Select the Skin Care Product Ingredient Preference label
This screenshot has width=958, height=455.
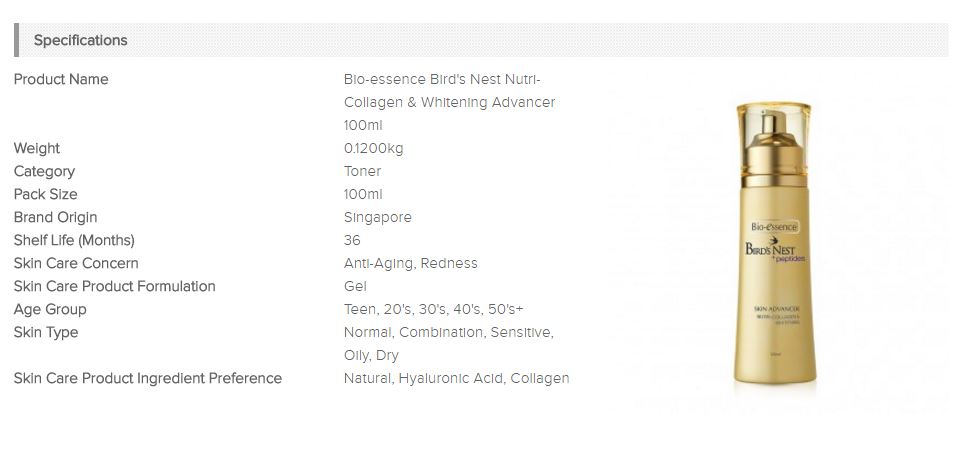click(x=148, y=378)
